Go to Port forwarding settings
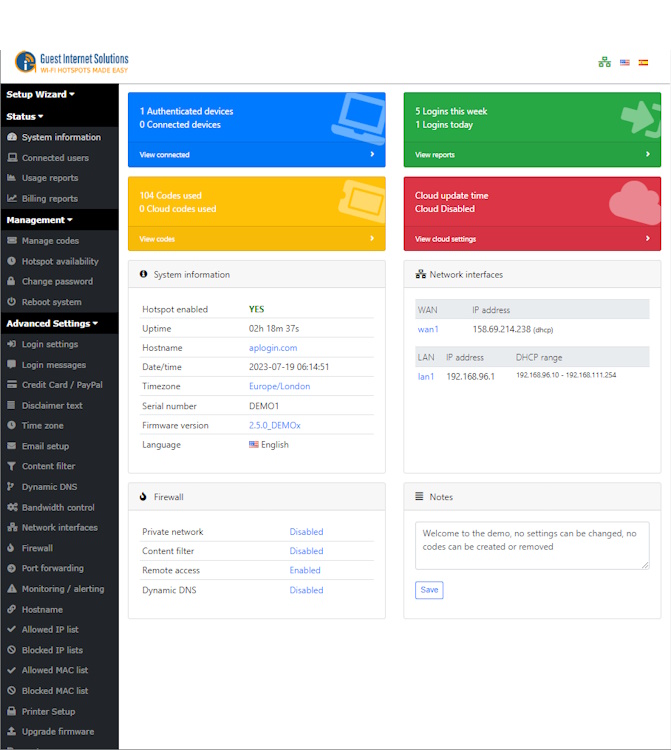This screenshot has height=750, width=671. 54,569
